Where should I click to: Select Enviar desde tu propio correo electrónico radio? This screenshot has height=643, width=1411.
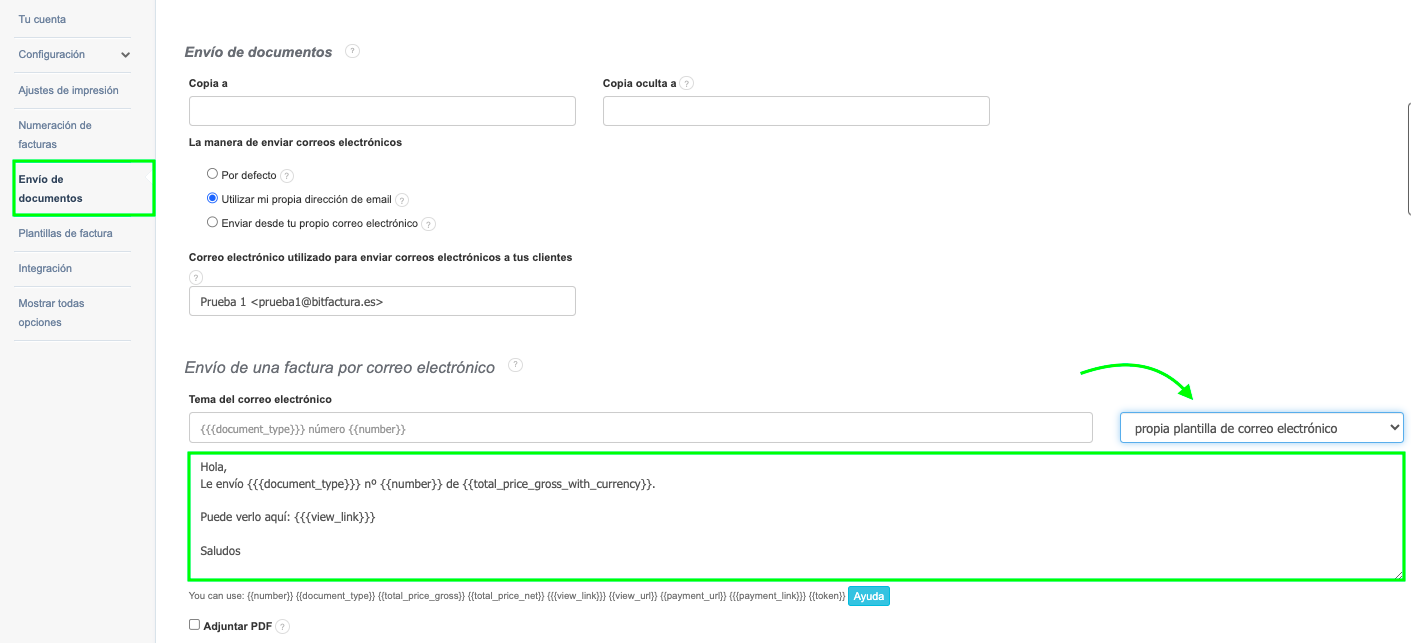212,222
